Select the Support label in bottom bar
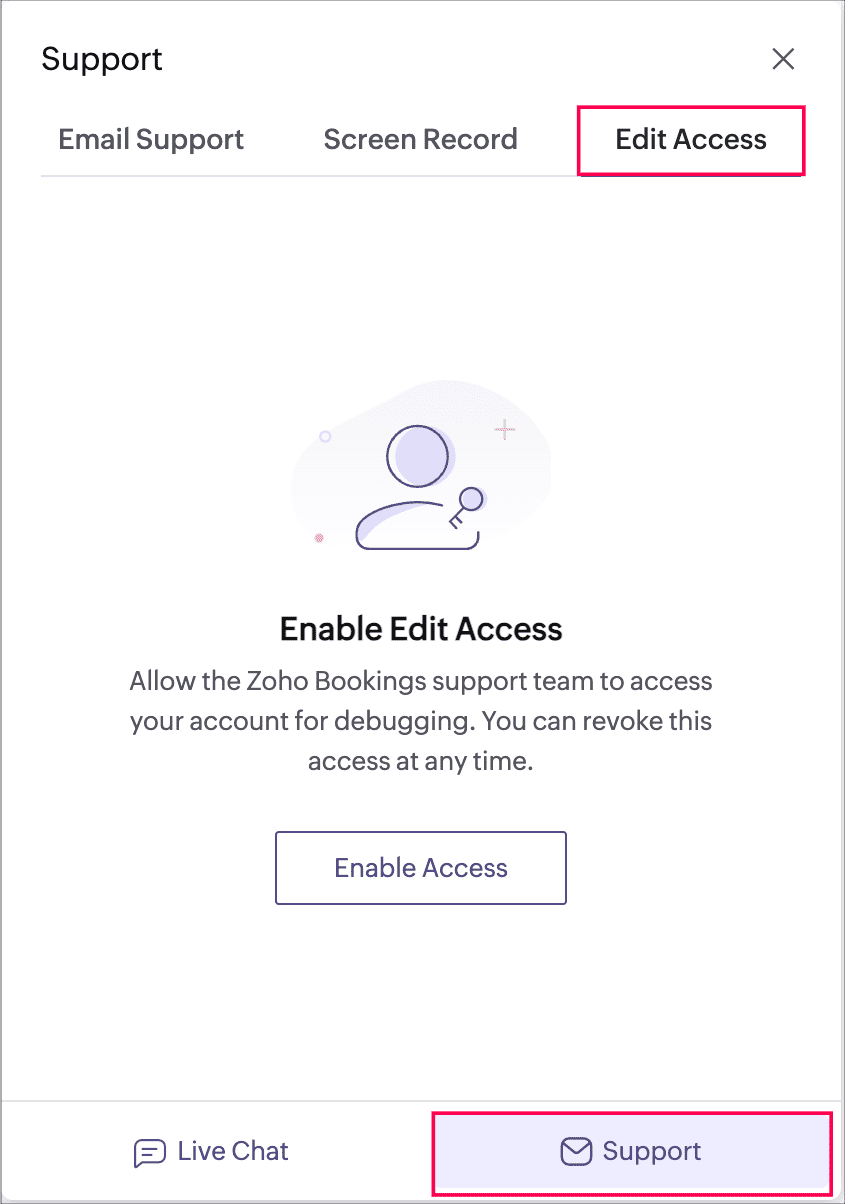845x1204 pixels. point(652,1152)
